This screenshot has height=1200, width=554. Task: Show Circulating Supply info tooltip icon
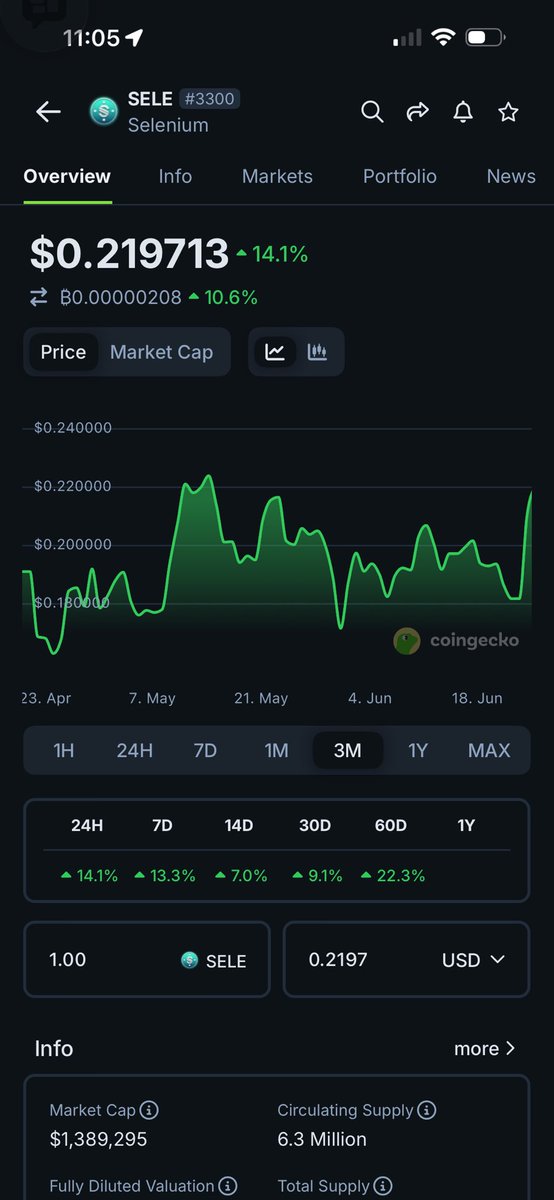point(426,1110)
